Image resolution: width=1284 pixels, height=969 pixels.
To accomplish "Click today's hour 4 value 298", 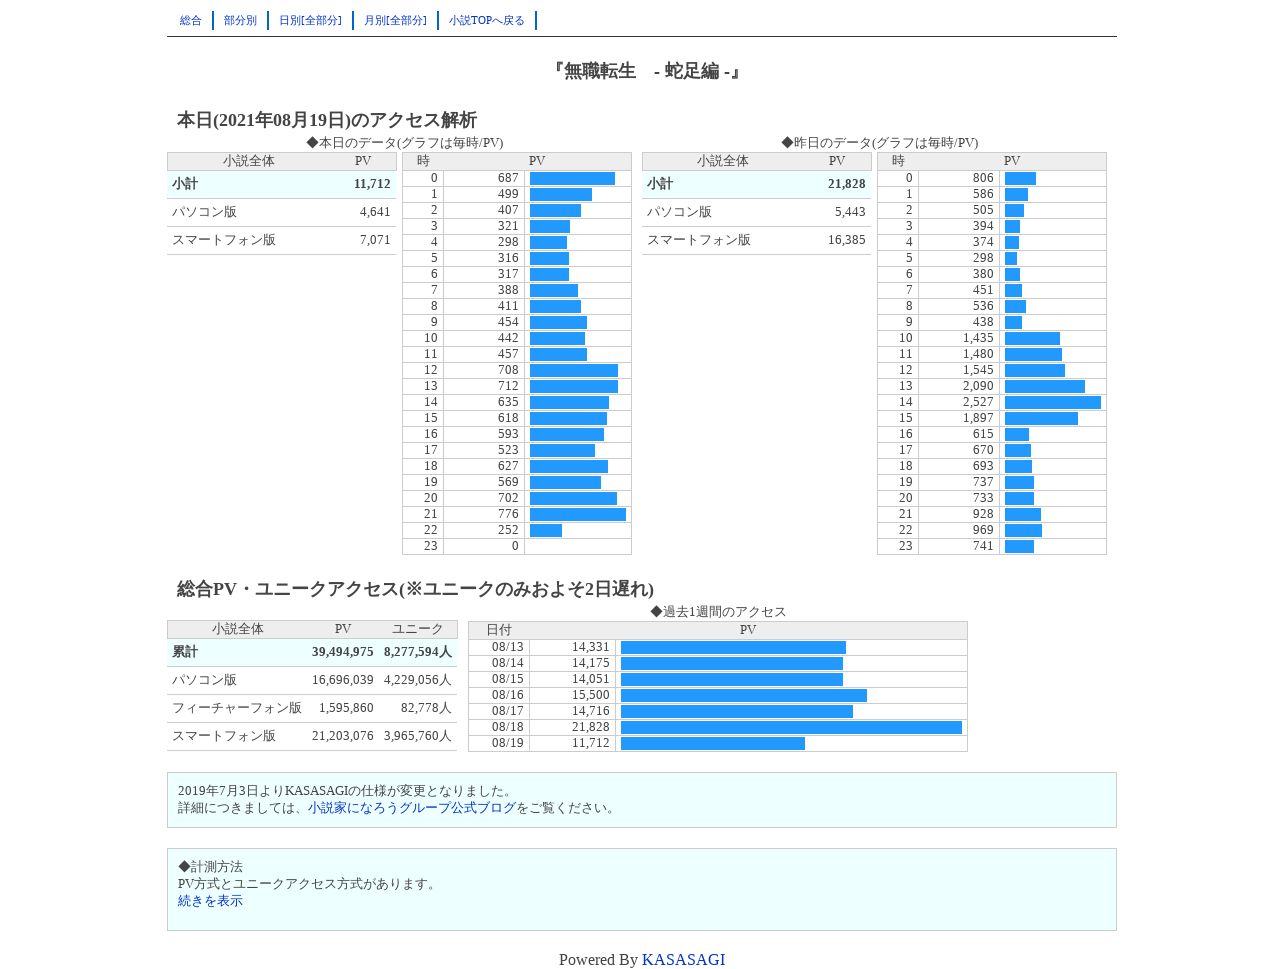I will point(508,242).
